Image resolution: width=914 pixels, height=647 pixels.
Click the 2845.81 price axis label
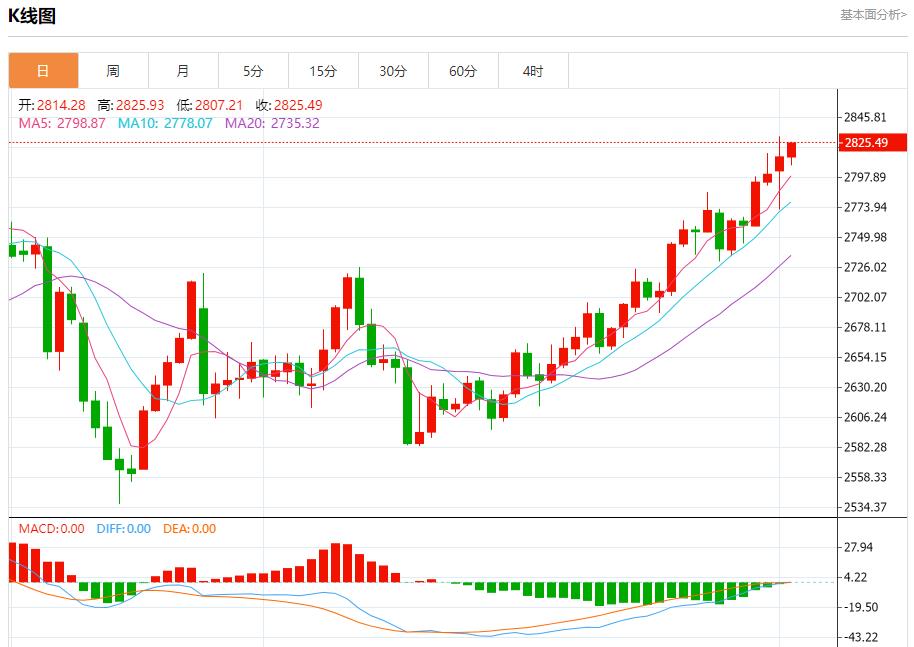click(865, 117)
